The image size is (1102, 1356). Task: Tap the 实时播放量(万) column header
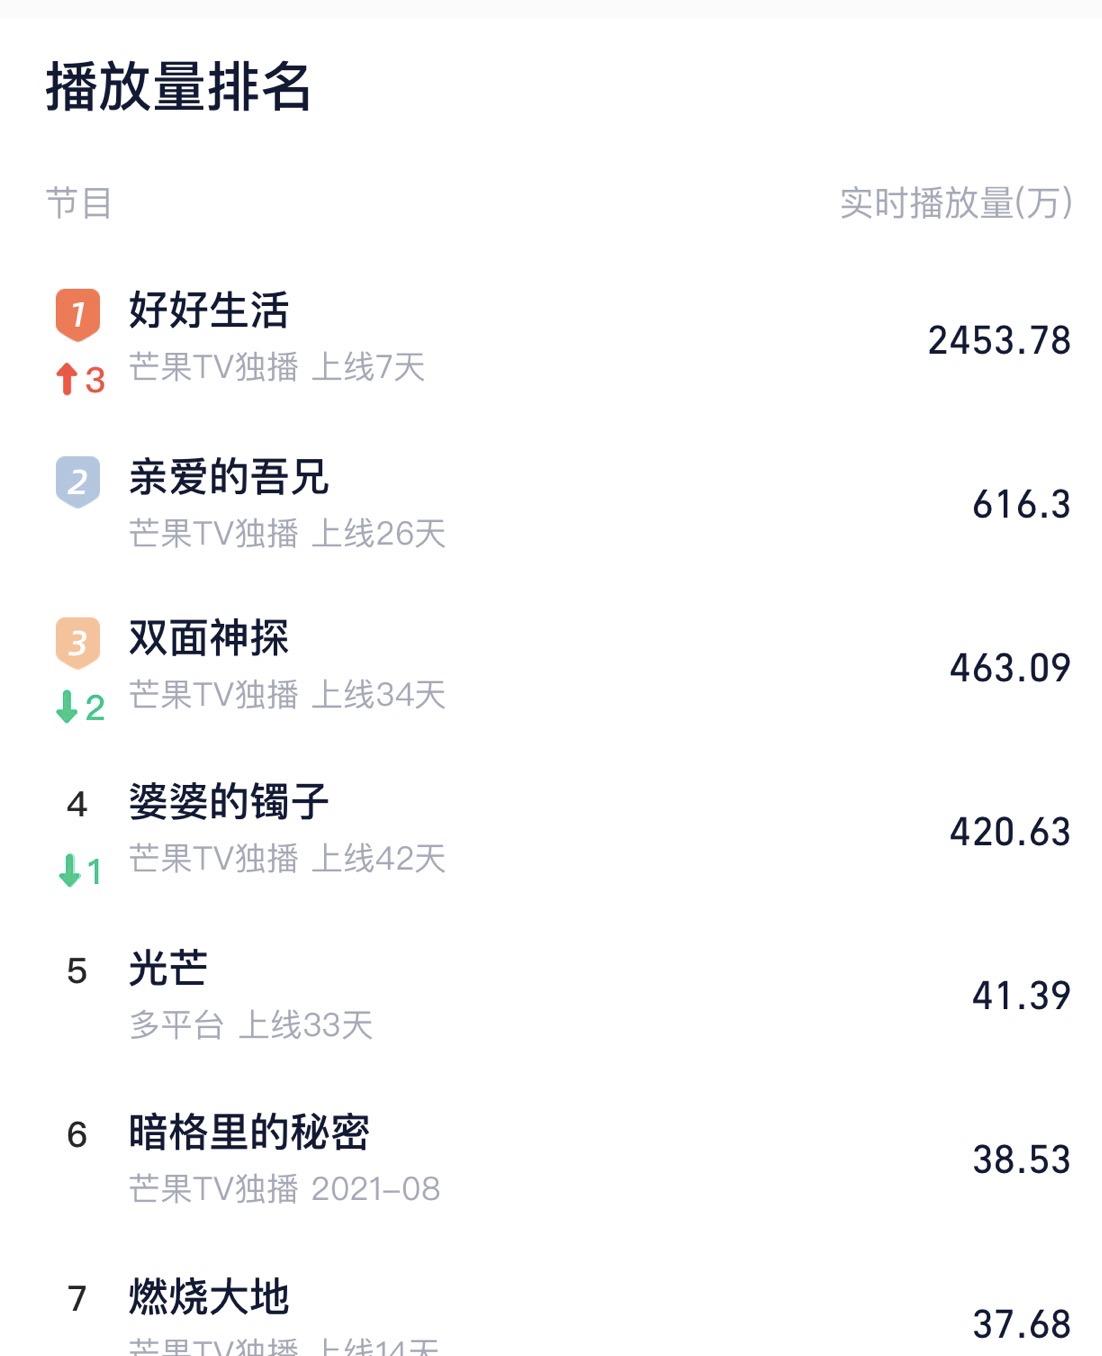pyautogui.click(x=956, y=203)
